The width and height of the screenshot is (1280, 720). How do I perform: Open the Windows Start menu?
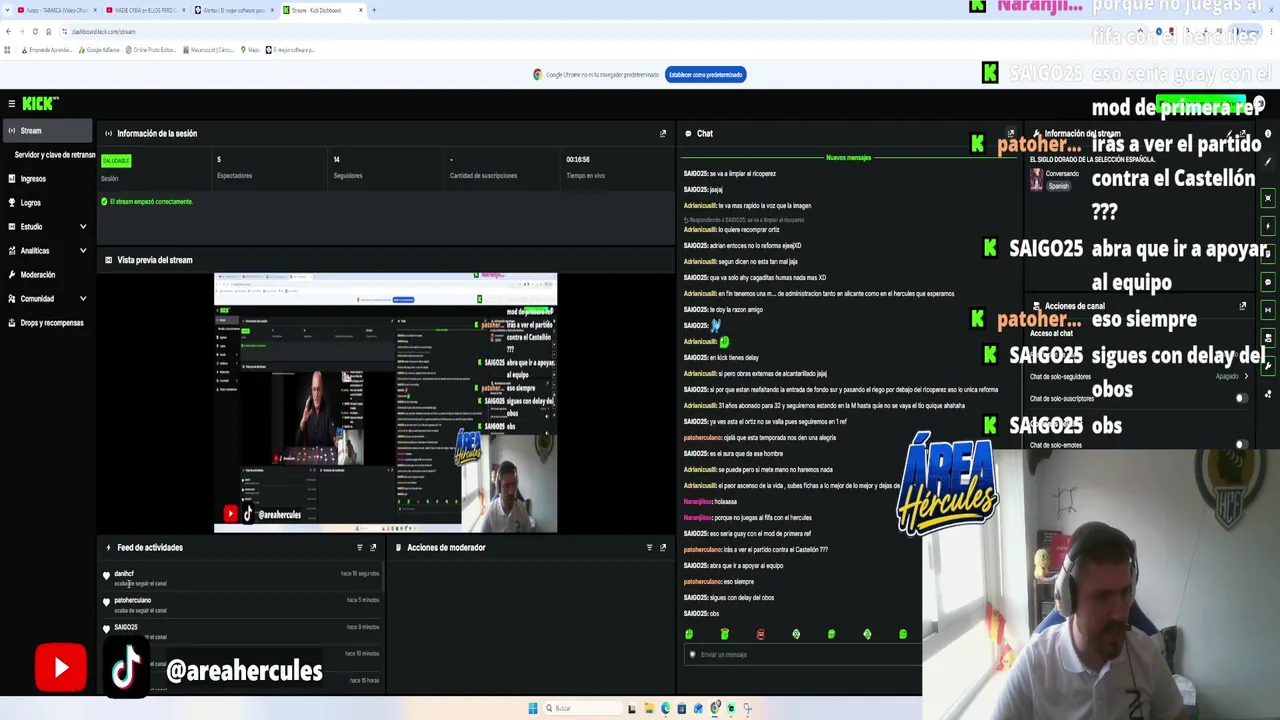pyautogui.click(x=533, y=708)
